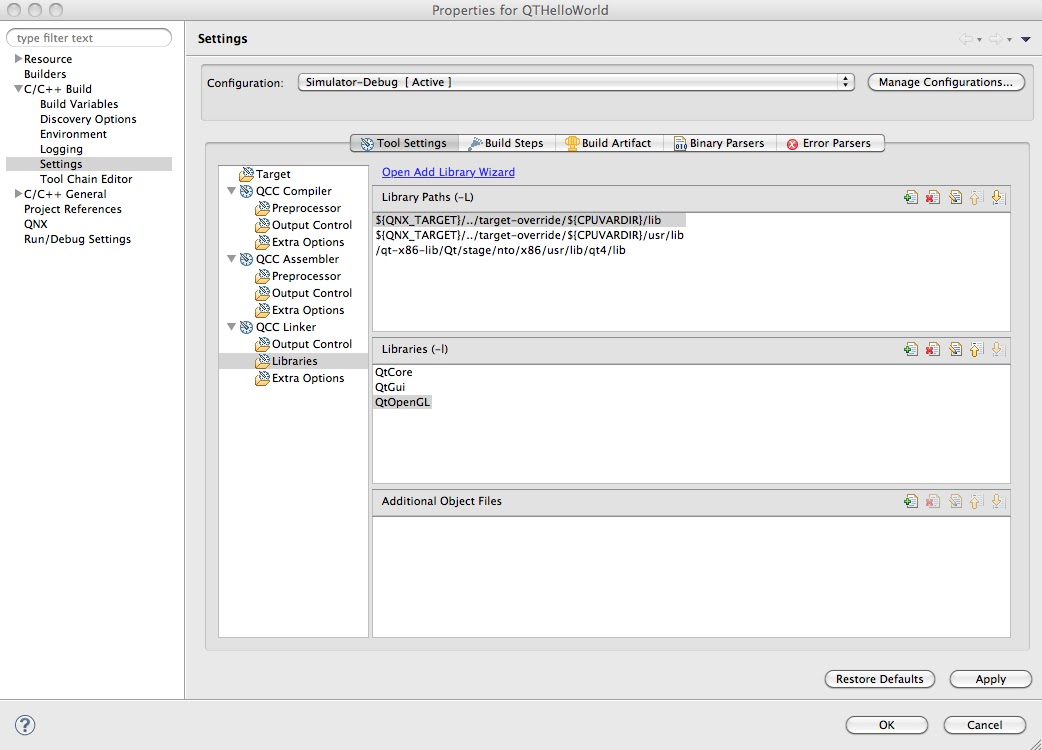Open the Configuration dropdown Simulator-Debug
The image size is (1042, 750).
[575, 82]
